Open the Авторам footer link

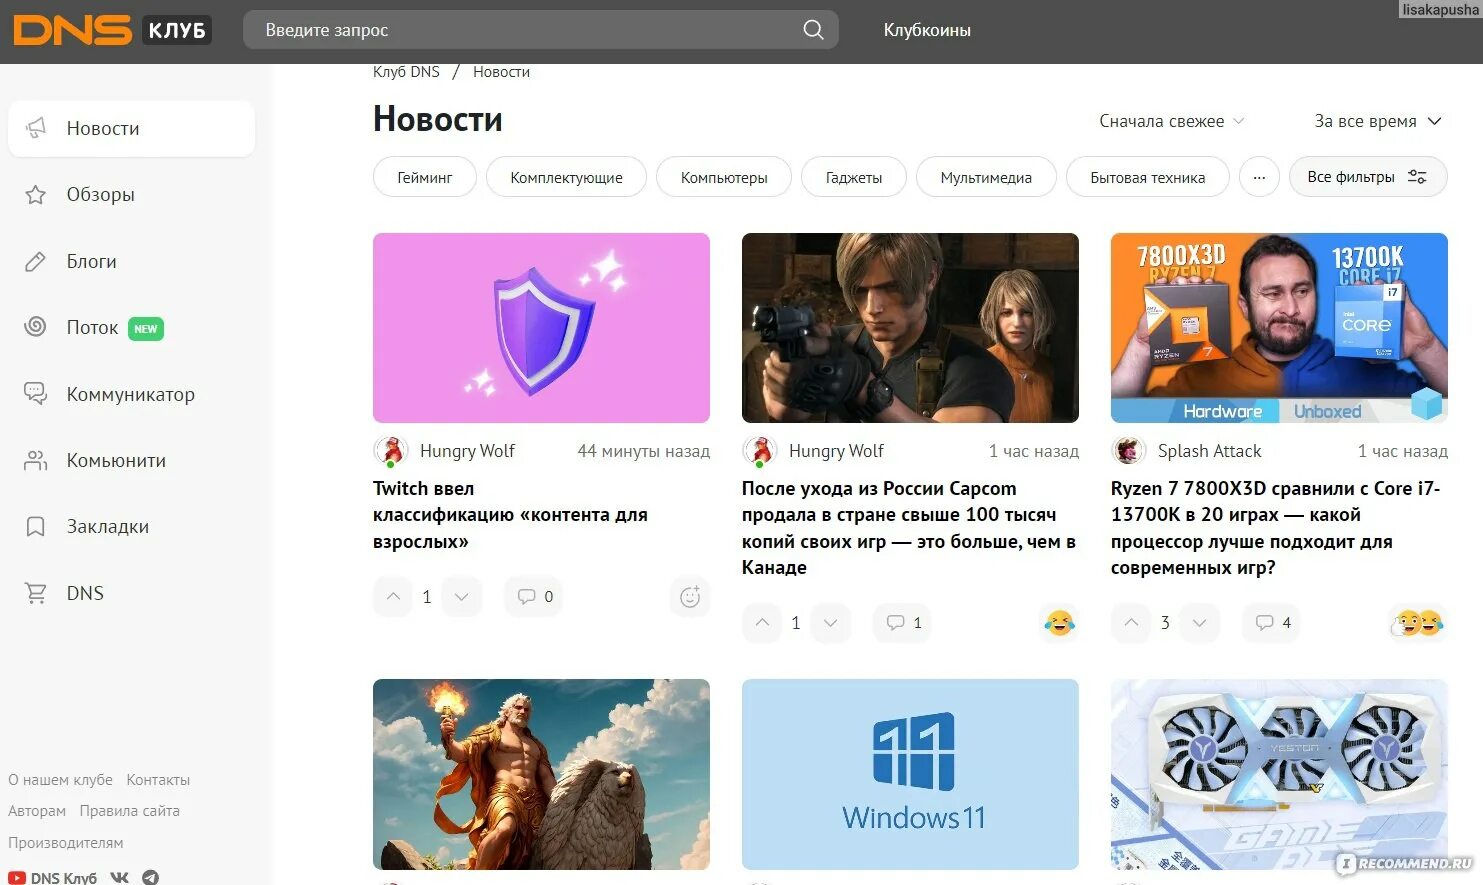(37, 811)
